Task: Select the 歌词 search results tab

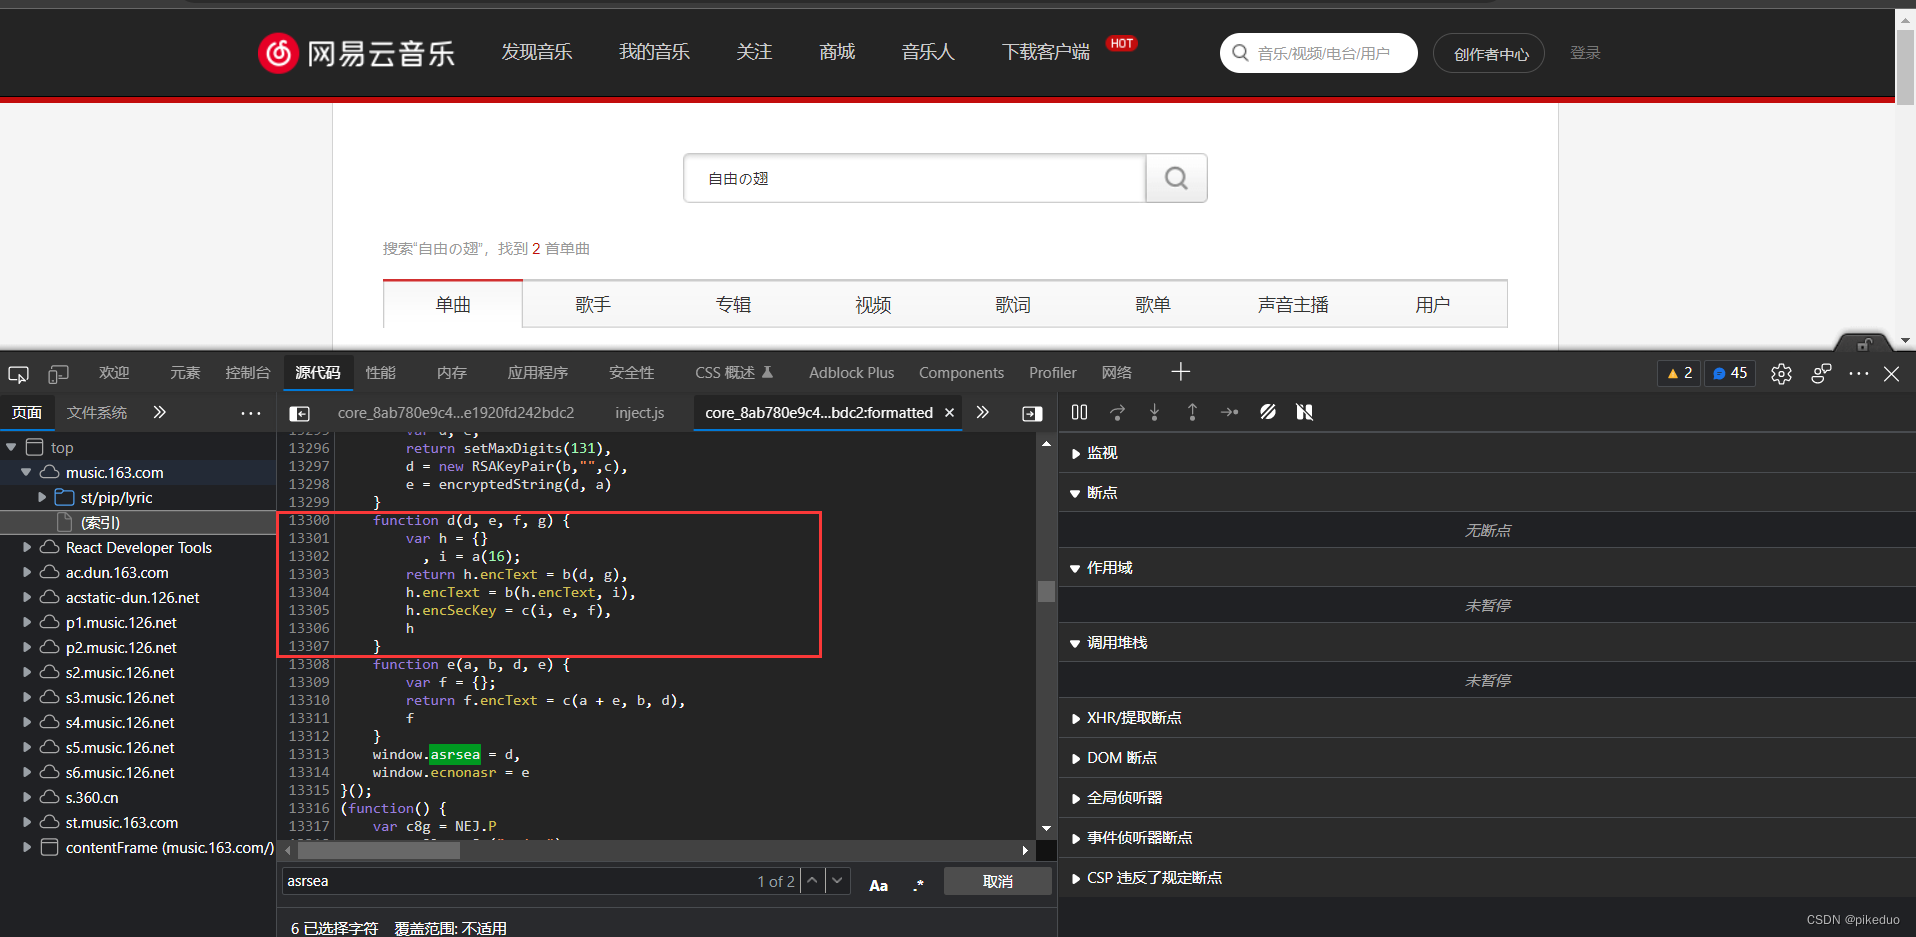Action: click(1013, 305)
